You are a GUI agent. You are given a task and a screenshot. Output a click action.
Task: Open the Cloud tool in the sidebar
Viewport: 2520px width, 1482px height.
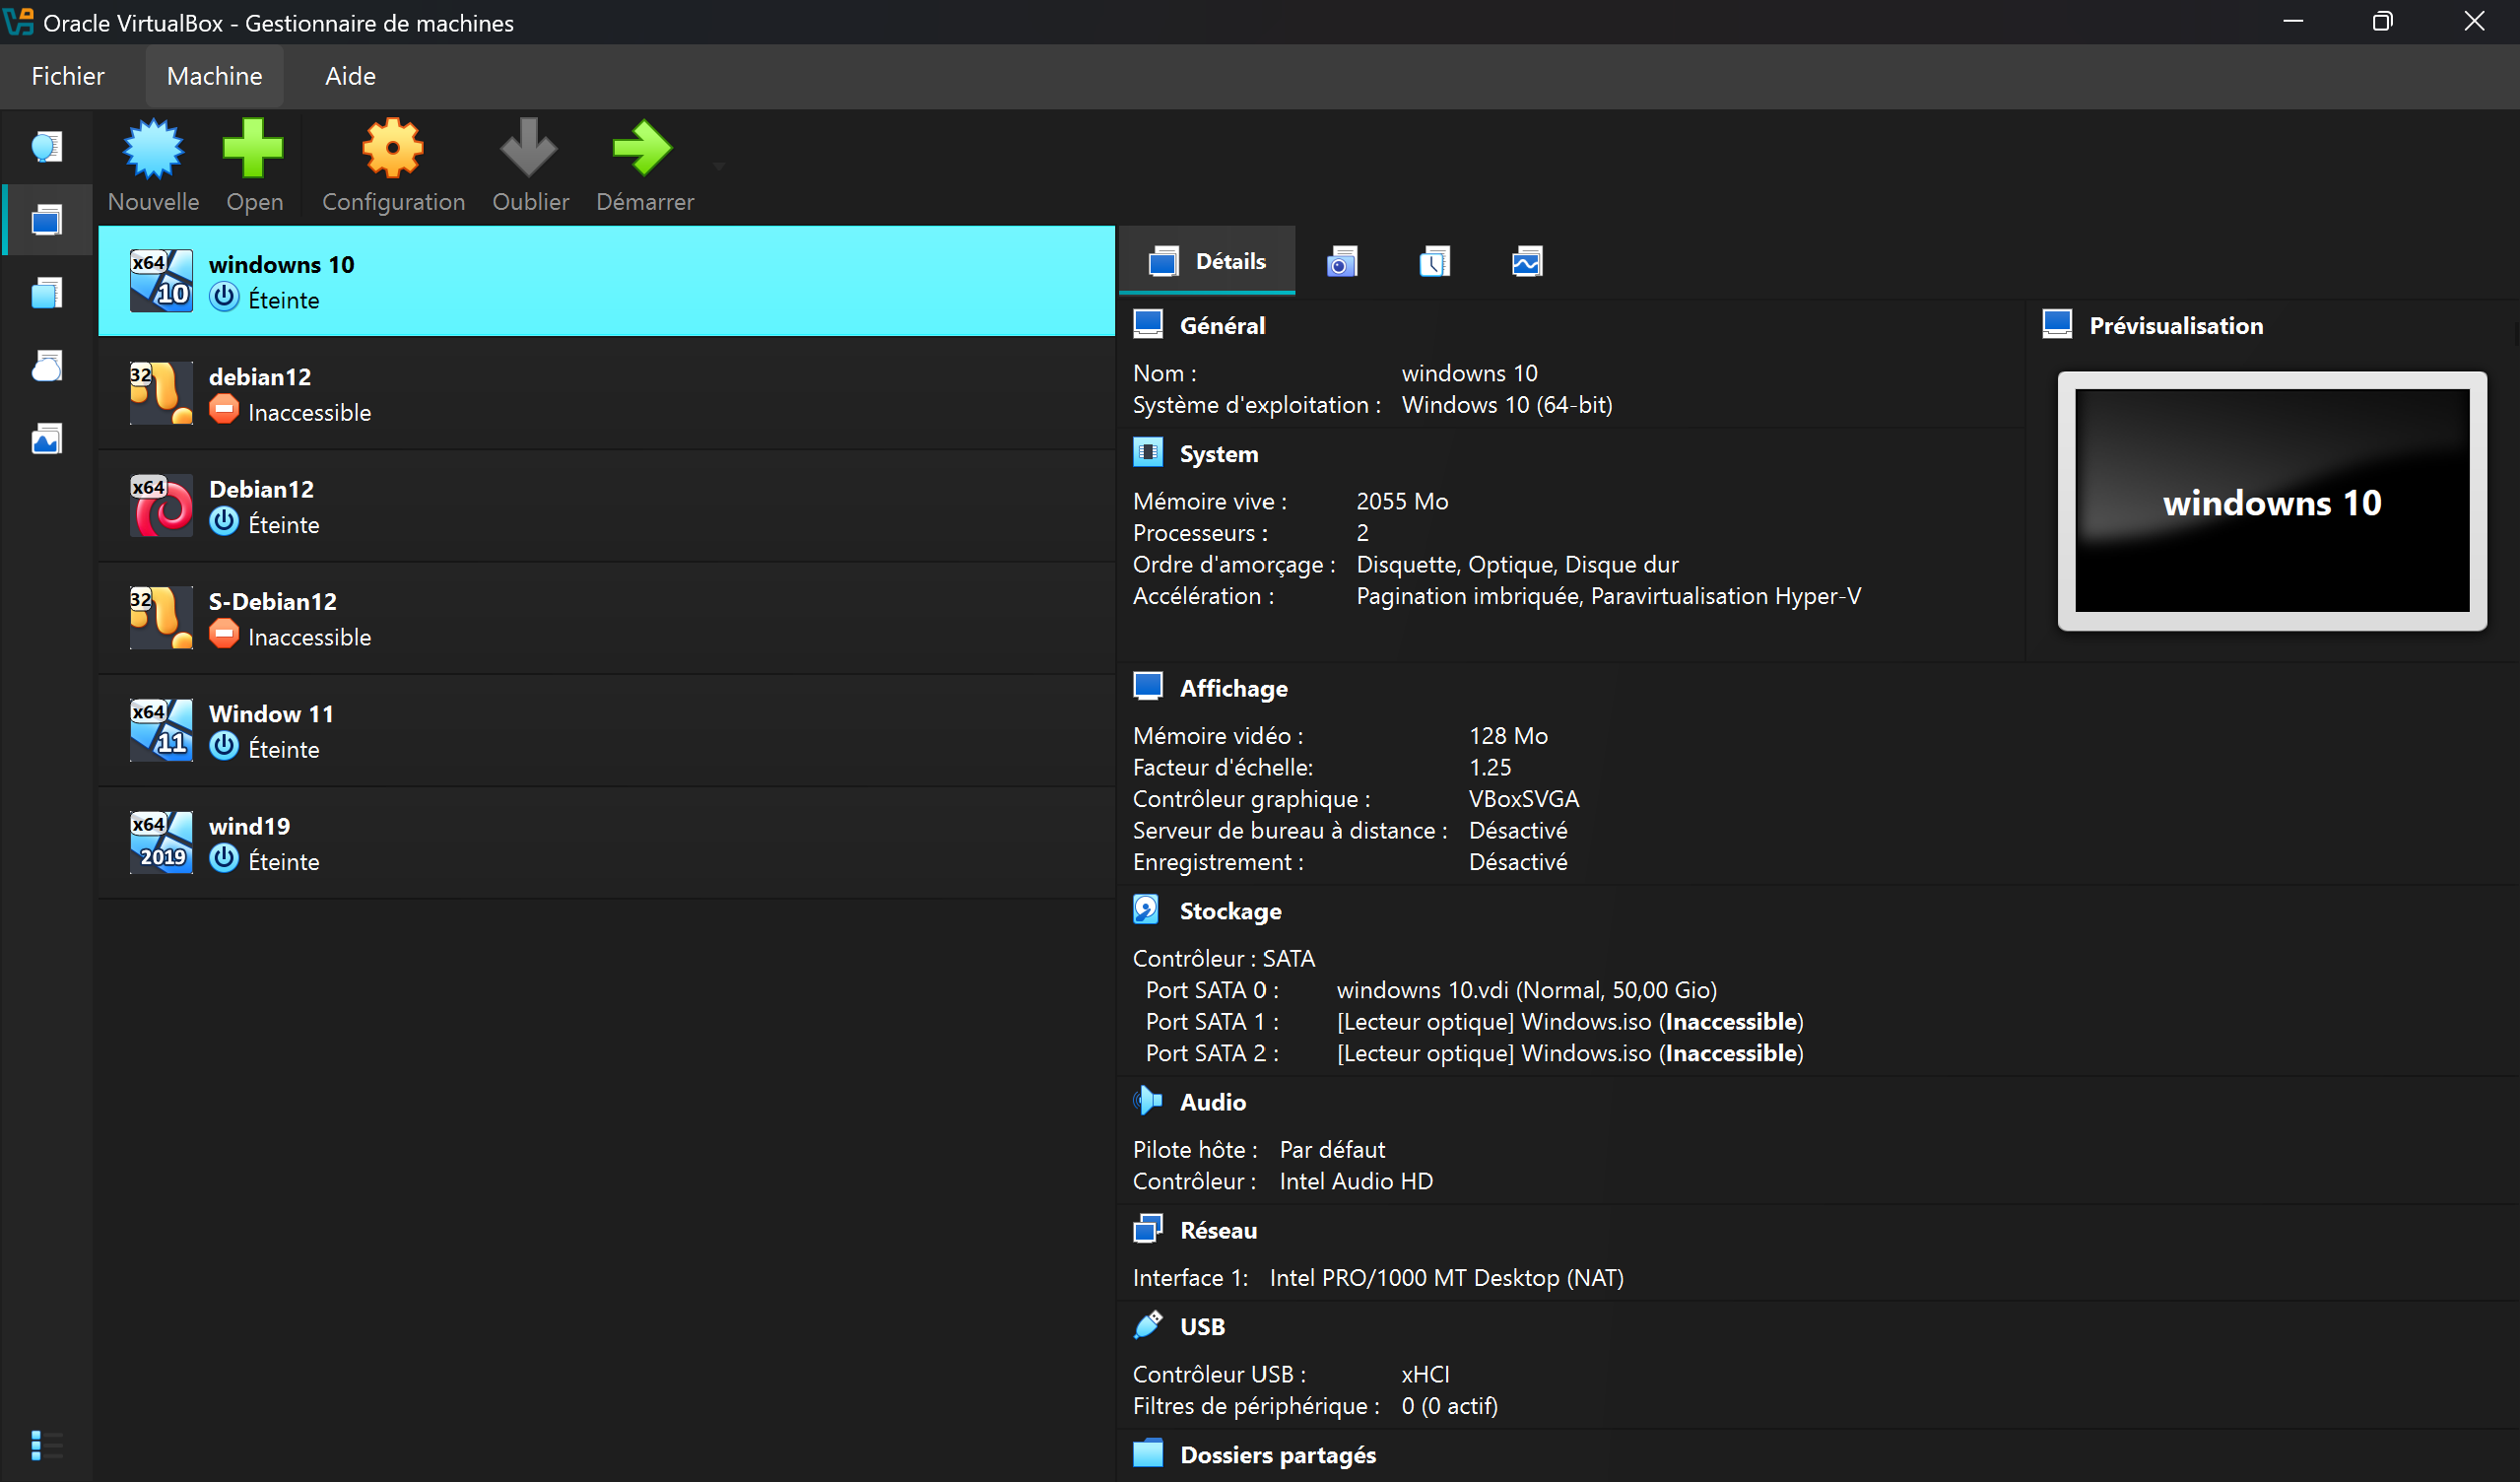46,366
